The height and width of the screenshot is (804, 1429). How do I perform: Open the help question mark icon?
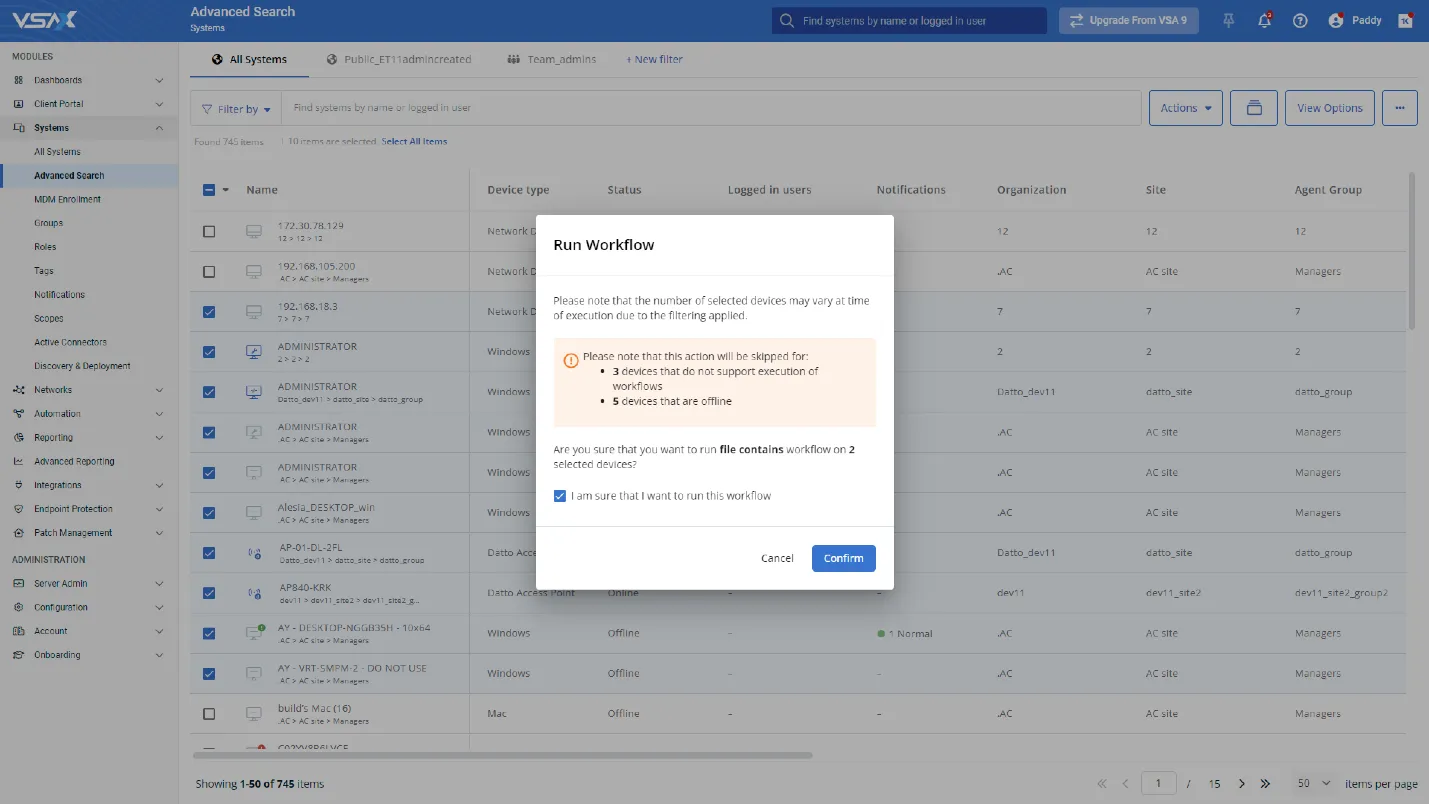point(1300,20)
